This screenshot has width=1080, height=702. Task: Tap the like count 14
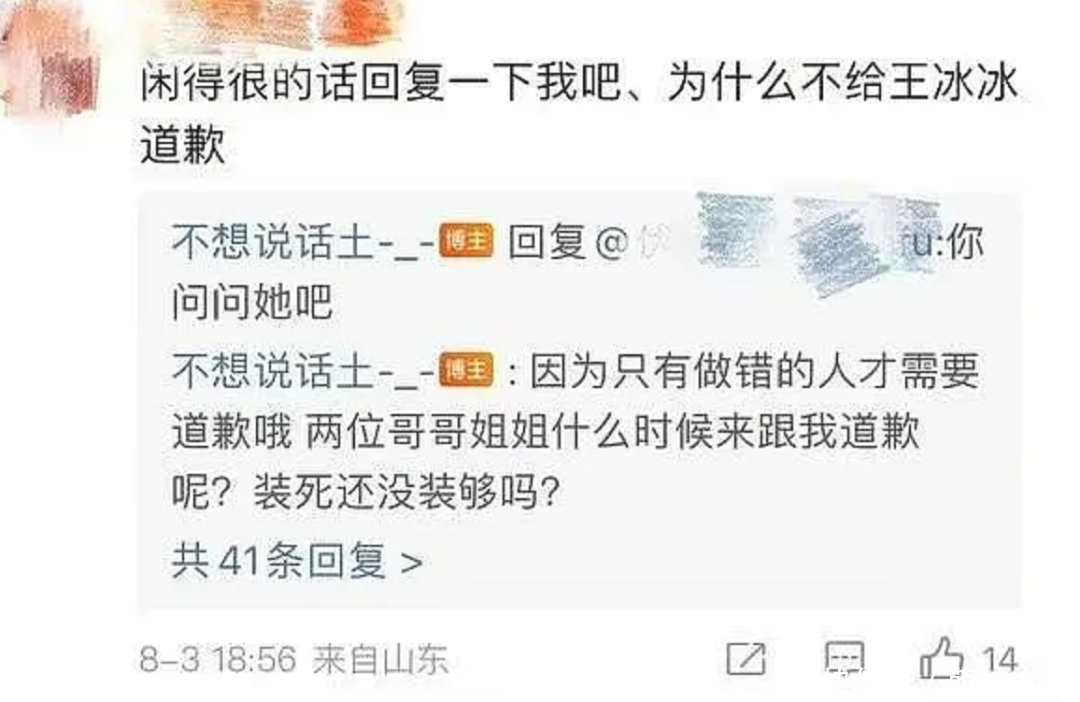pos(999,660)
